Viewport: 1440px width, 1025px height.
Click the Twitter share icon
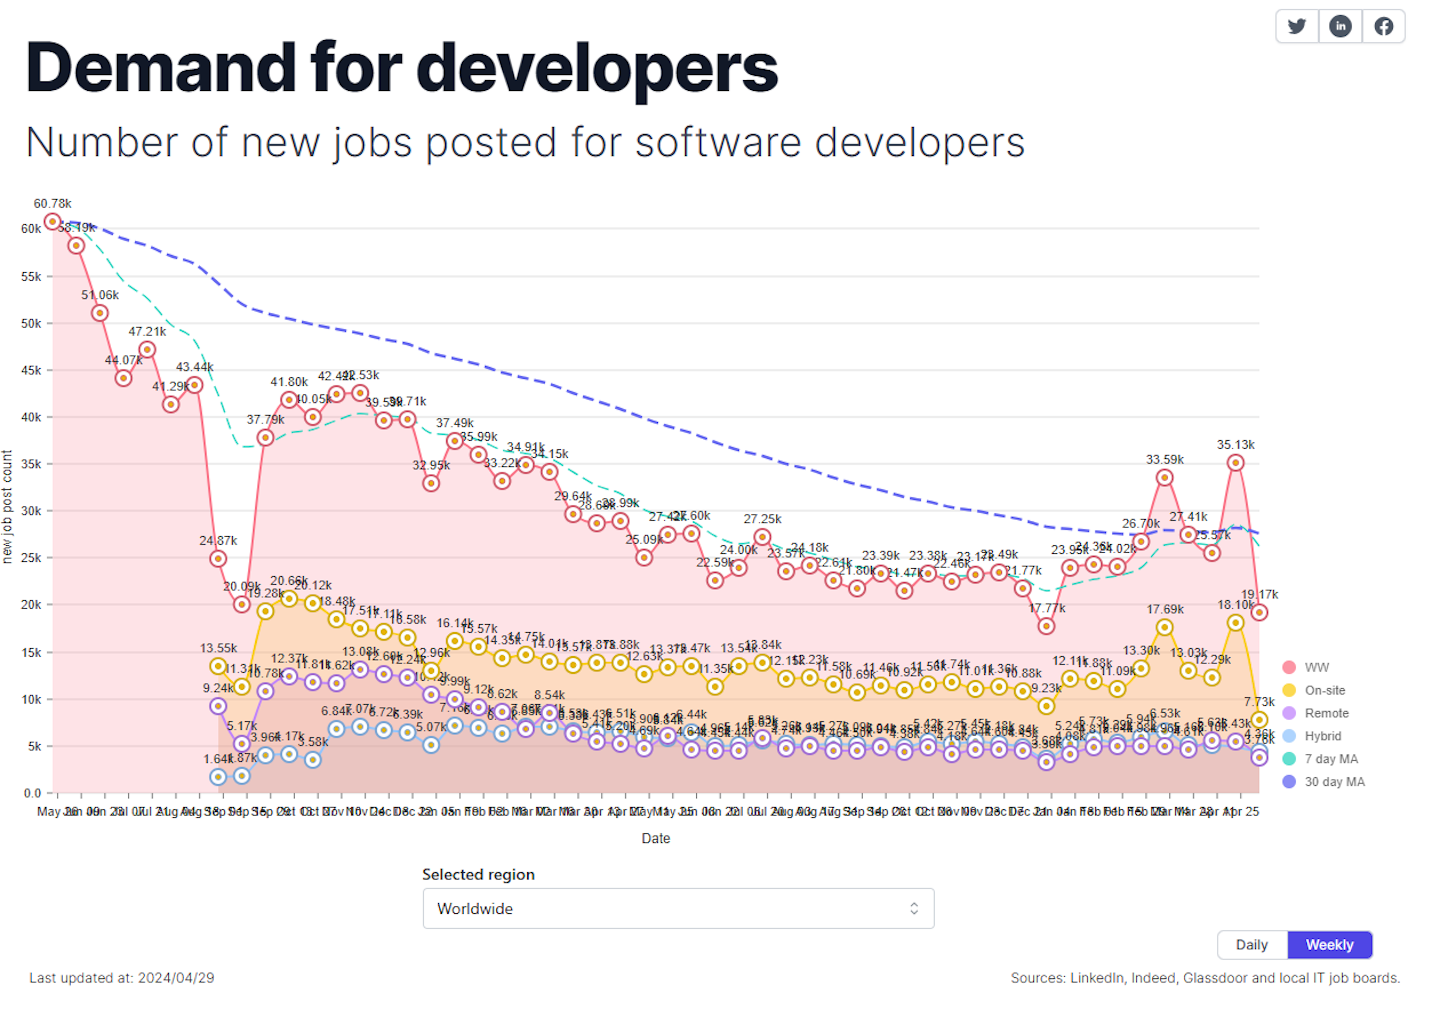[x=1297, y=26]
